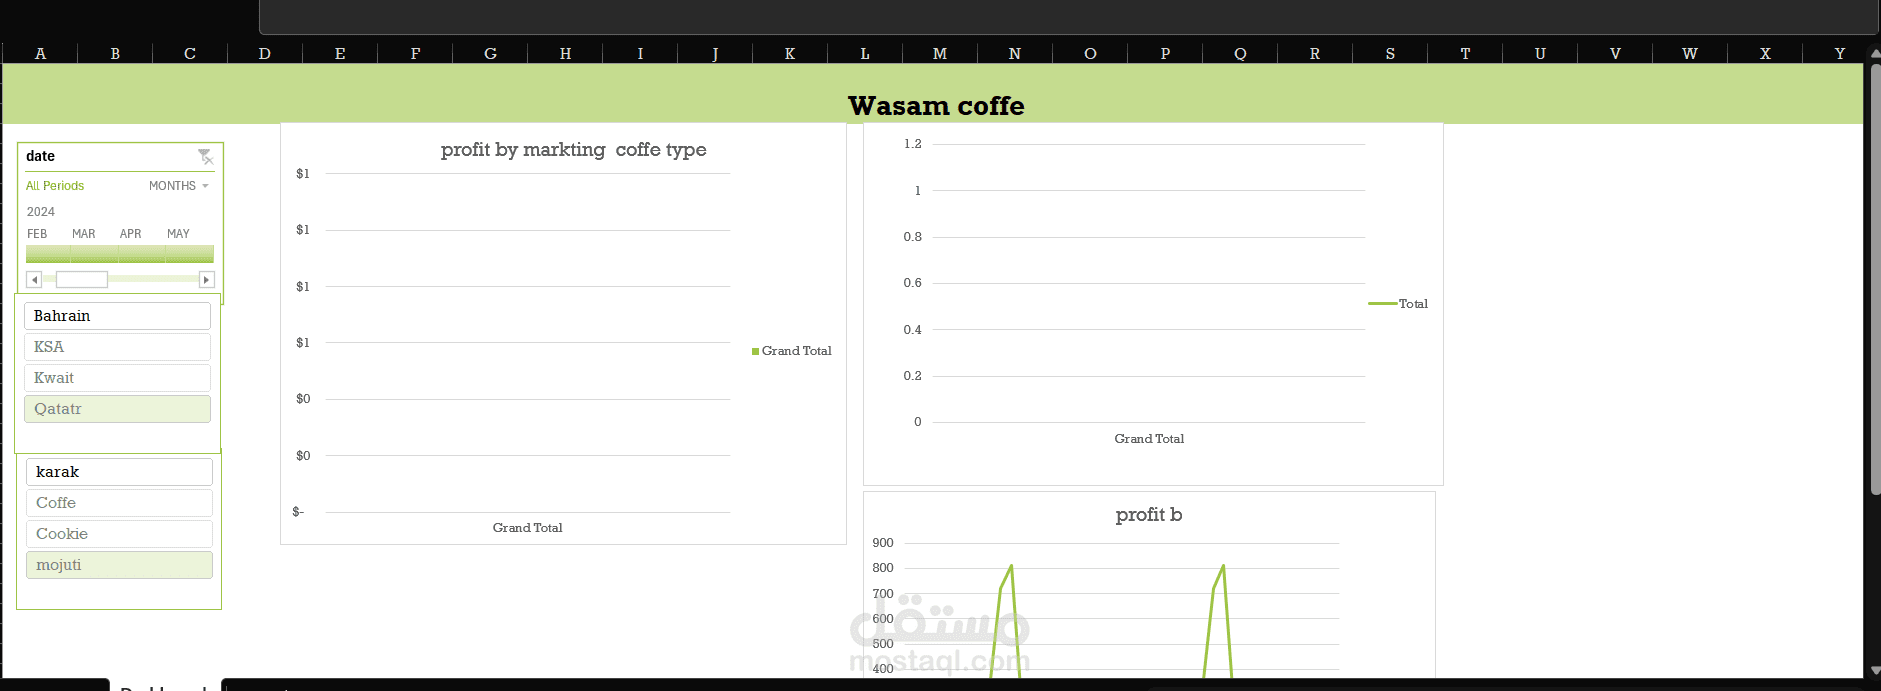The height and width of the screenshot is (691, 1881).
Task: Click the 'date' timeline header
Action: coord(40,156)
